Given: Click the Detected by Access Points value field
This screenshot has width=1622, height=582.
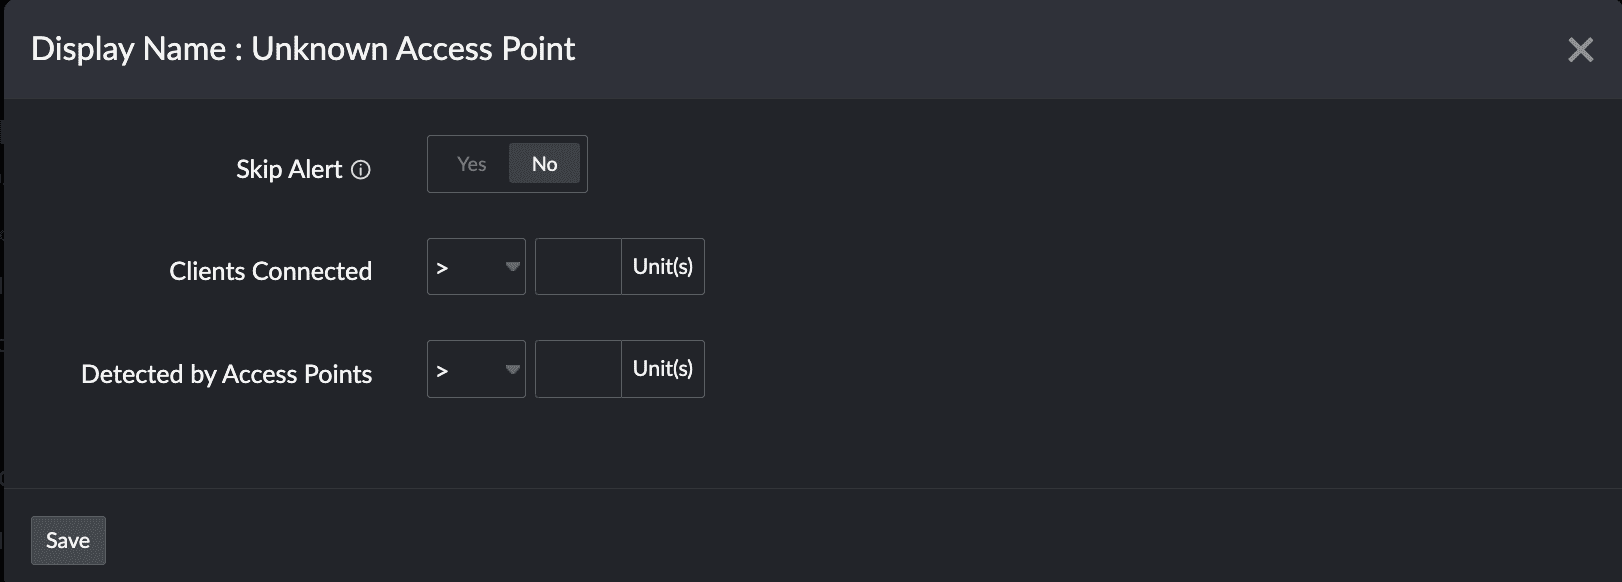Looking at the screenshot, I should tap(578, 369).
